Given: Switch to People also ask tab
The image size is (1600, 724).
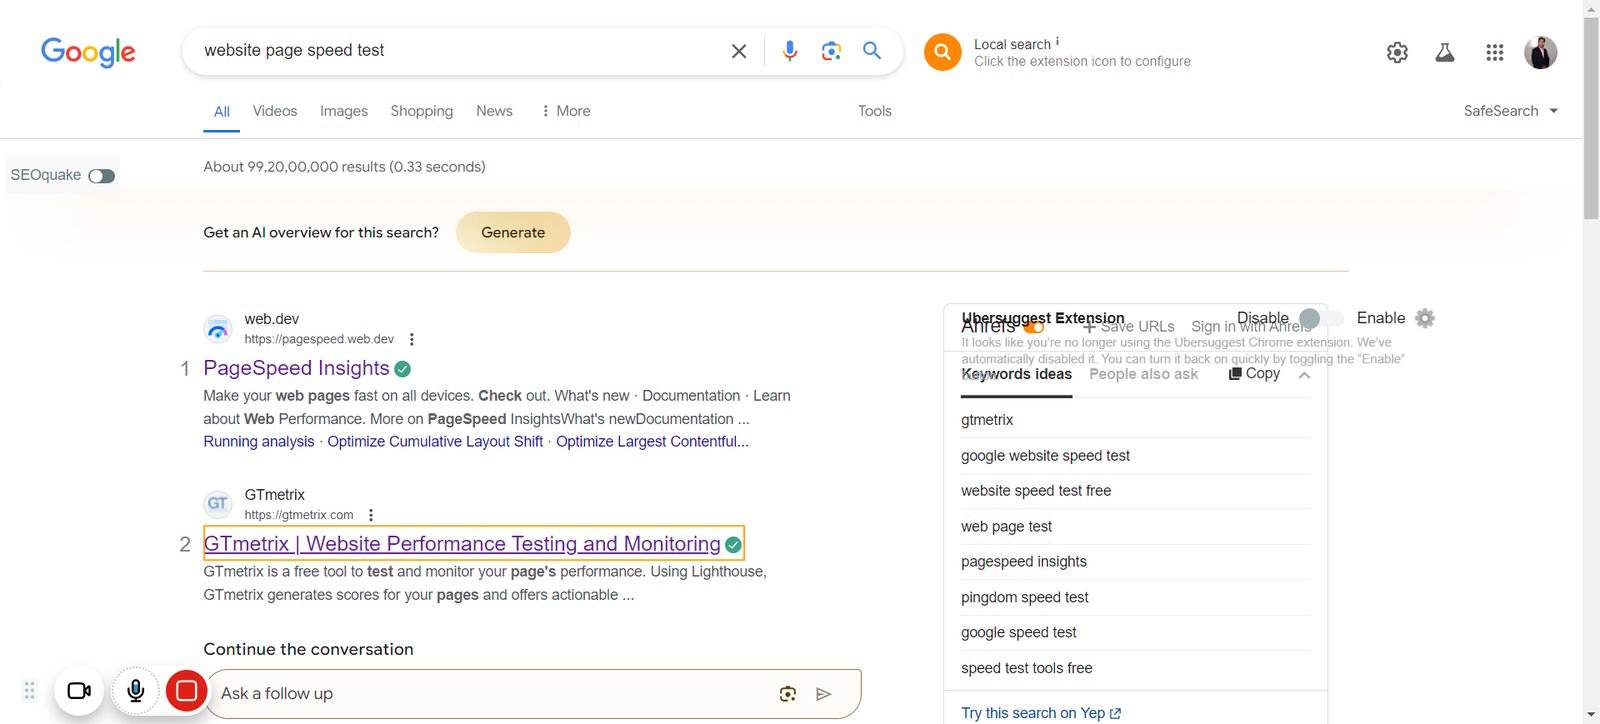Looking at the screenshot, I should [1143, 374].
